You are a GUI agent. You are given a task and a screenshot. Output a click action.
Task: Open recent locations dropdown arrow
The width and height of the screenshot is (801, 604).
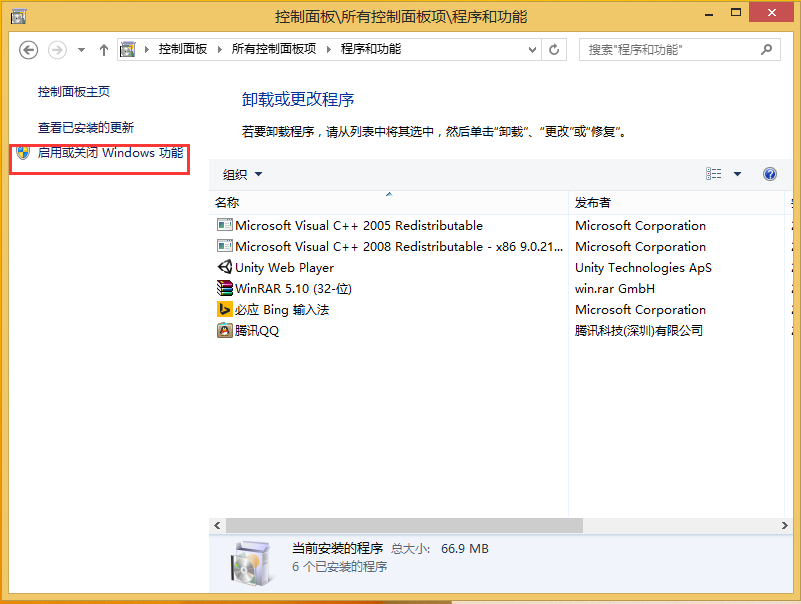pos(81,50)
